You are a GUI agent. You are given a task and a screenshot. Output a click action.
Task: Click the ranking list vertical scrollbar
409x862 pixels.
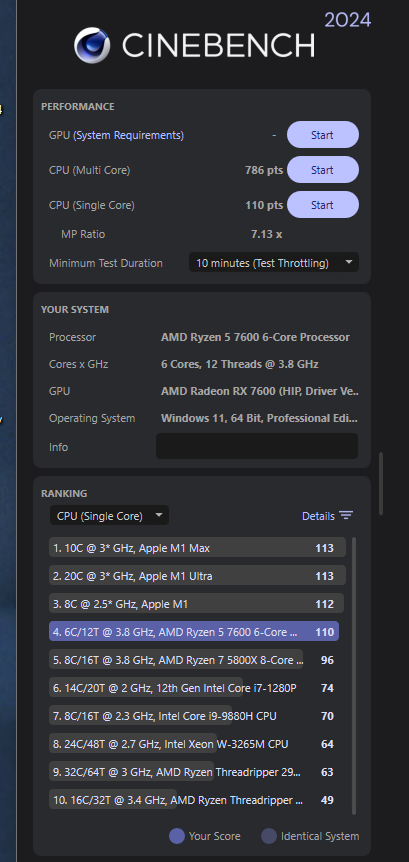click(x=353, y=675)
